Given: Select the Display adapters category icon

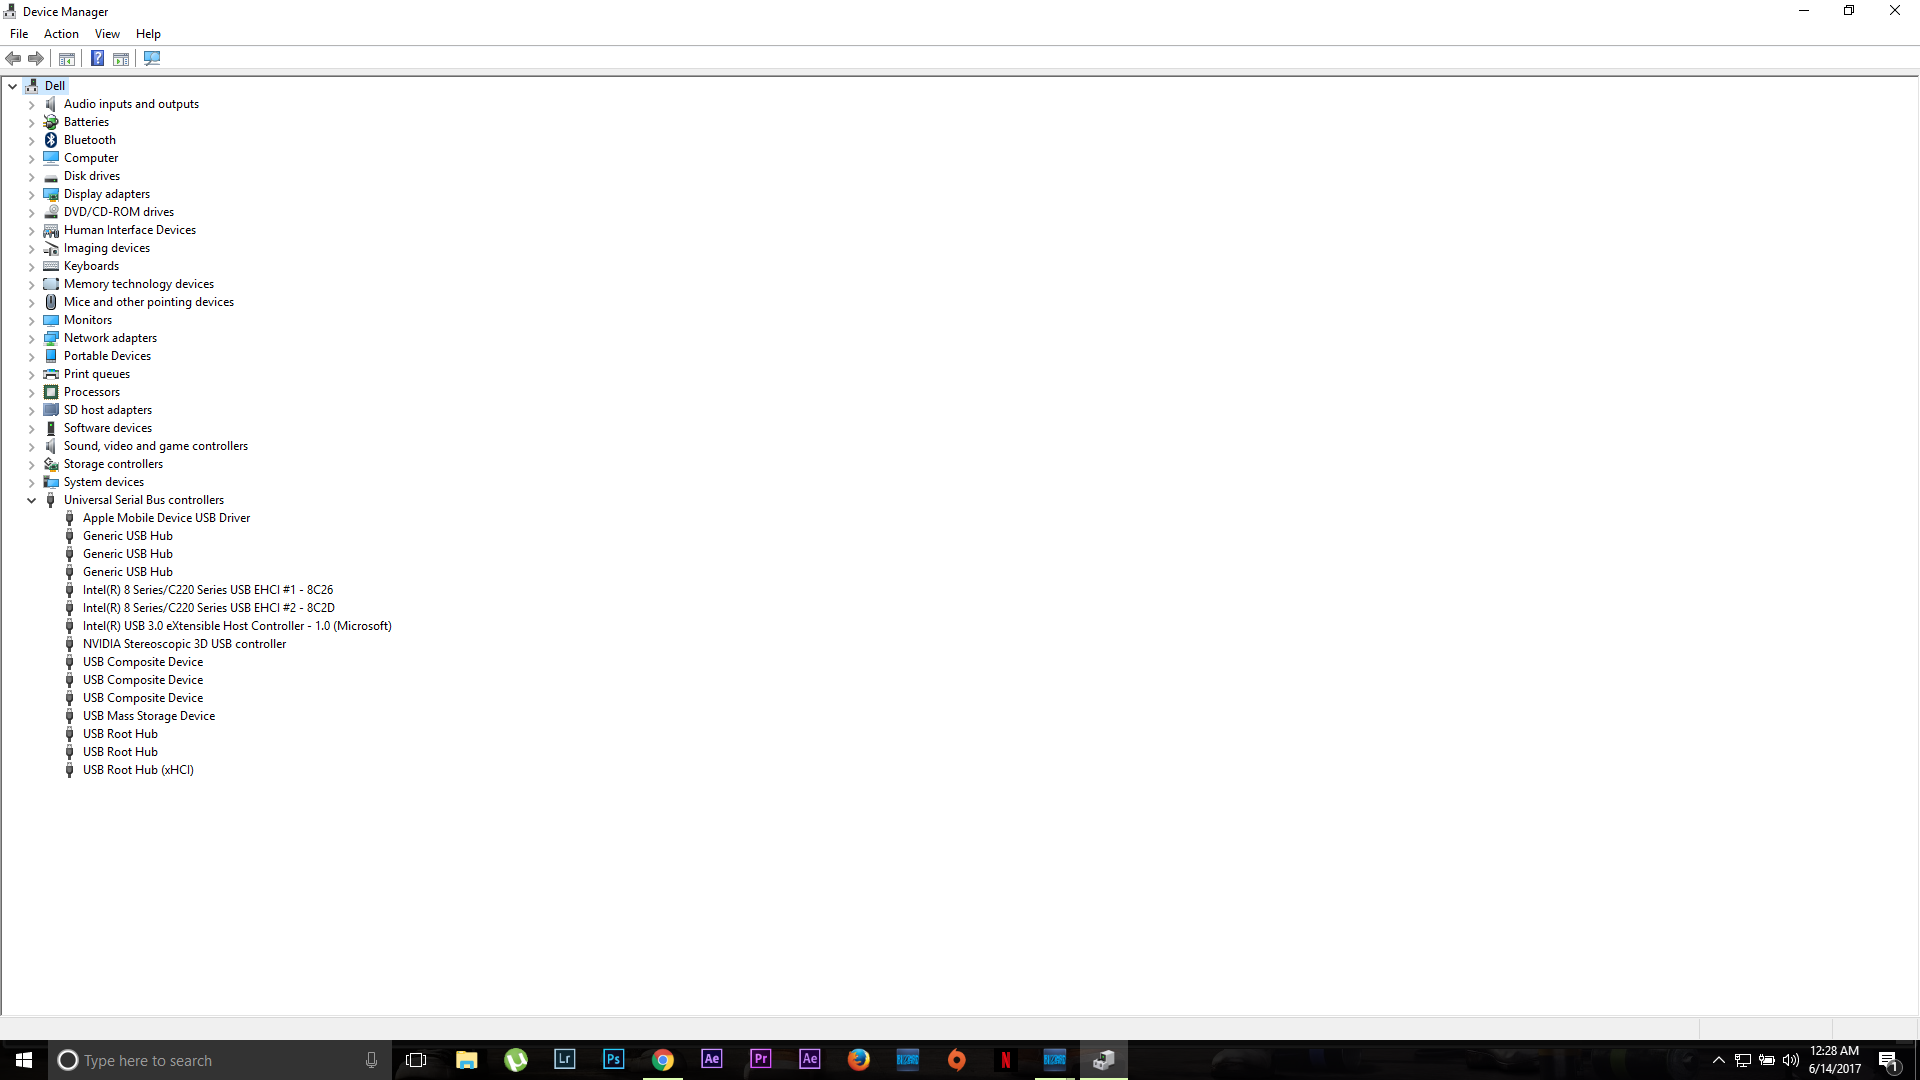Looking at the screenshot, I should tap(51, 194).
